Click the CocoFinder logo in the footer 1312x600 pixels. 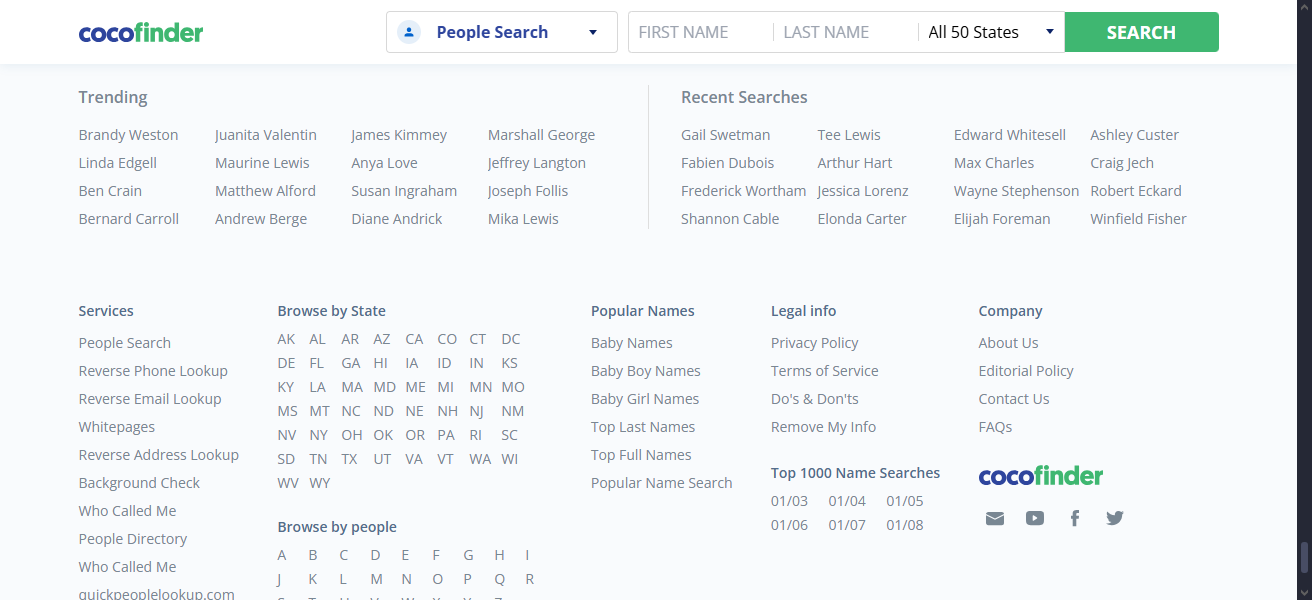coord(1040,476)
